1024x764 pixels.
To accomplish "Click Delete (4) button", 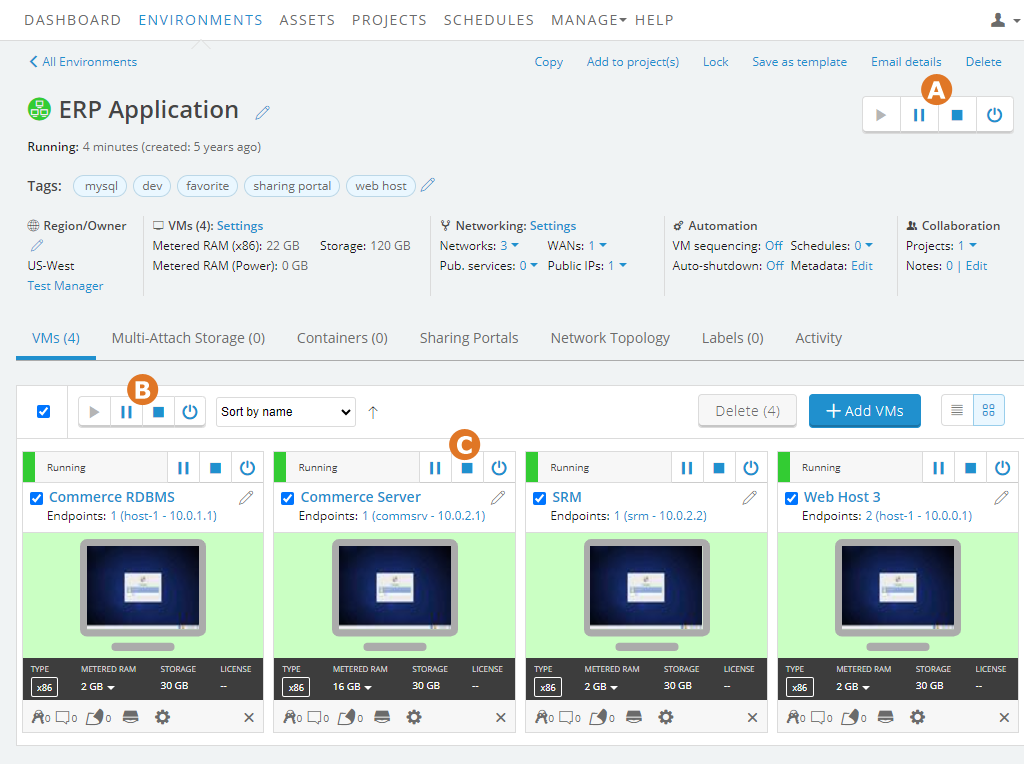I will (747, 411).
